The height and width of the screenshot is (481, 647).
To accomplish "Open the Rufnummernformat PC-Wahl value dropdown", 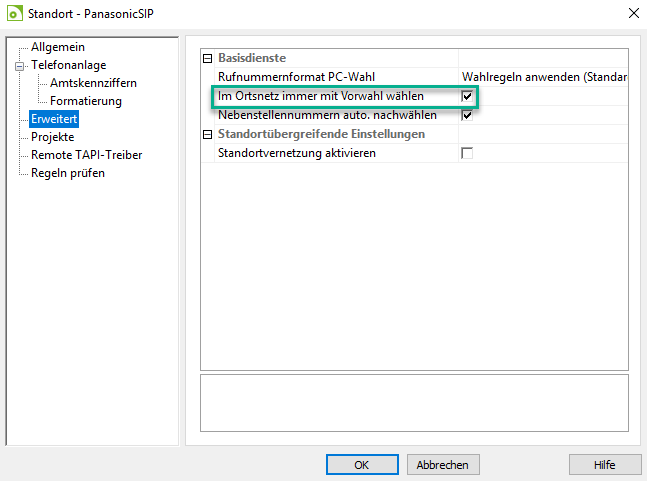I will pyautogui.click(x=543, y=77).
